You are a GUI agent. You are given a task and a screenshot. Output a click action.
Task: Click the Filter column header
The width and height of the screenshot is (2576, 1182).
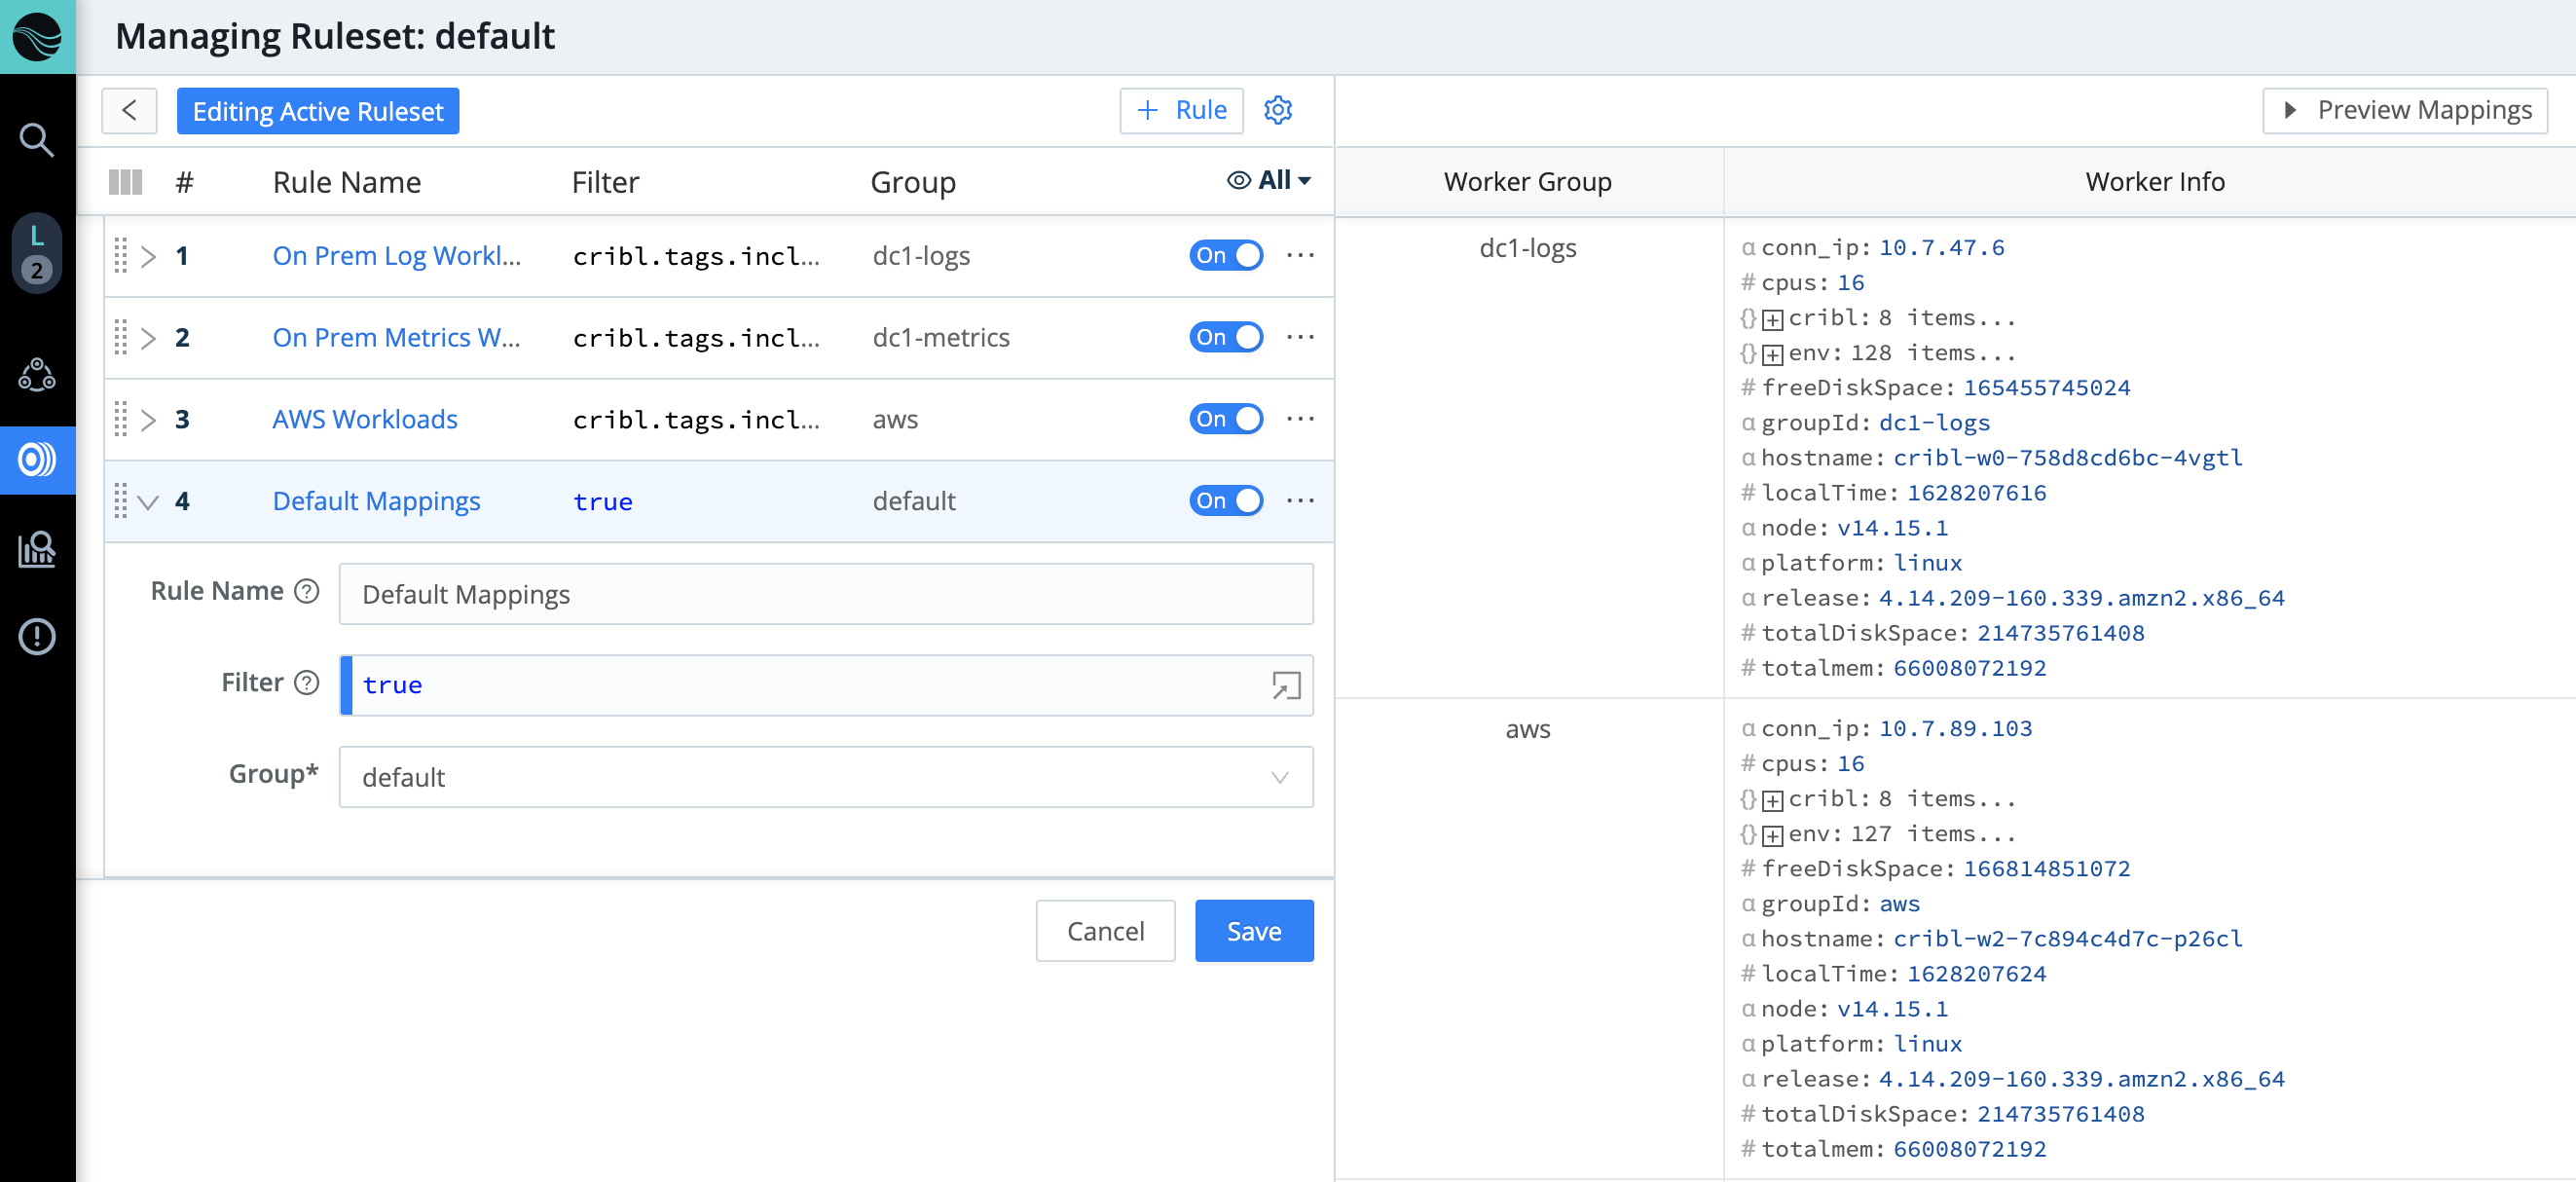coord(605,182)
